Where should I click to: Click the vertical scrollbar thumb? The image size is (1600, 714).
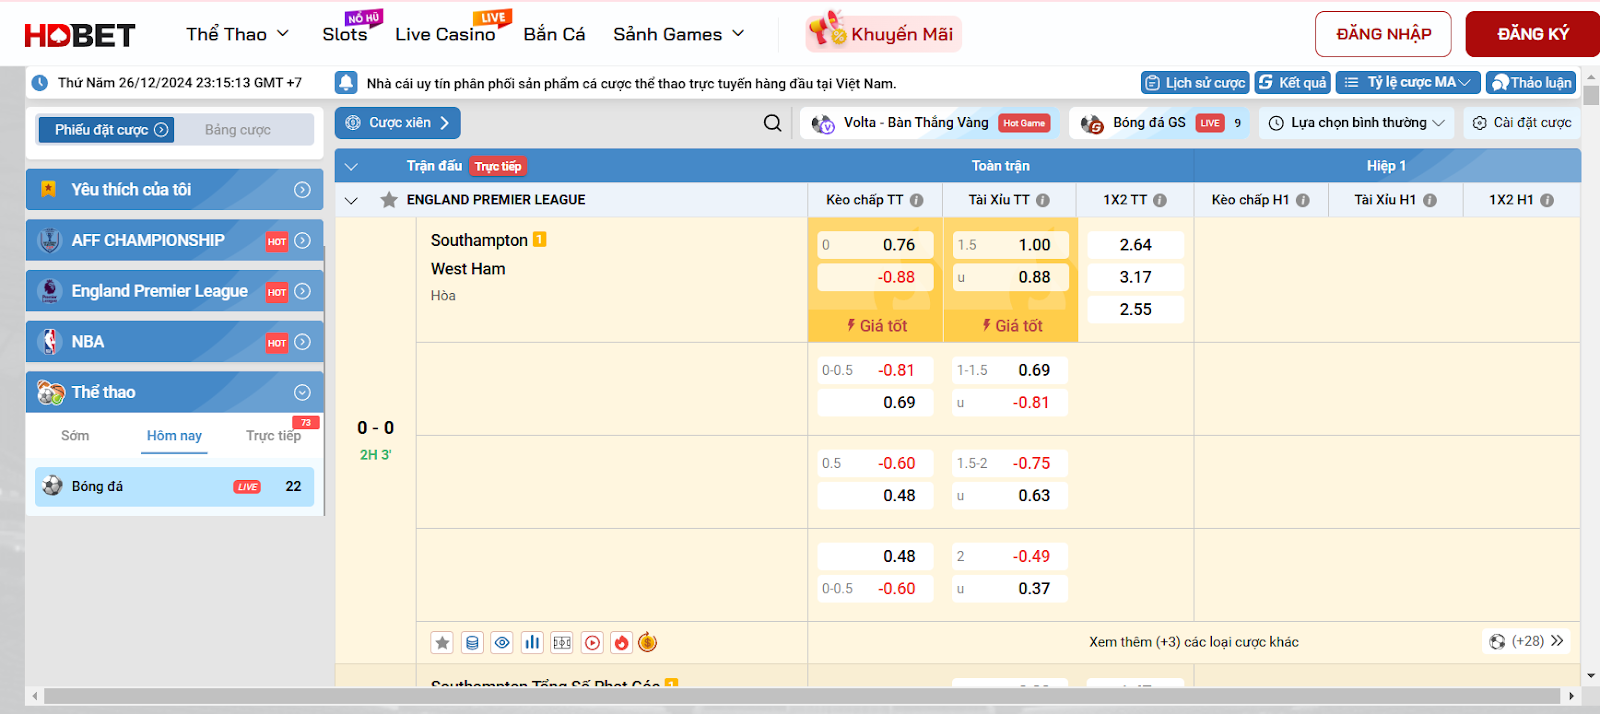1591,96
